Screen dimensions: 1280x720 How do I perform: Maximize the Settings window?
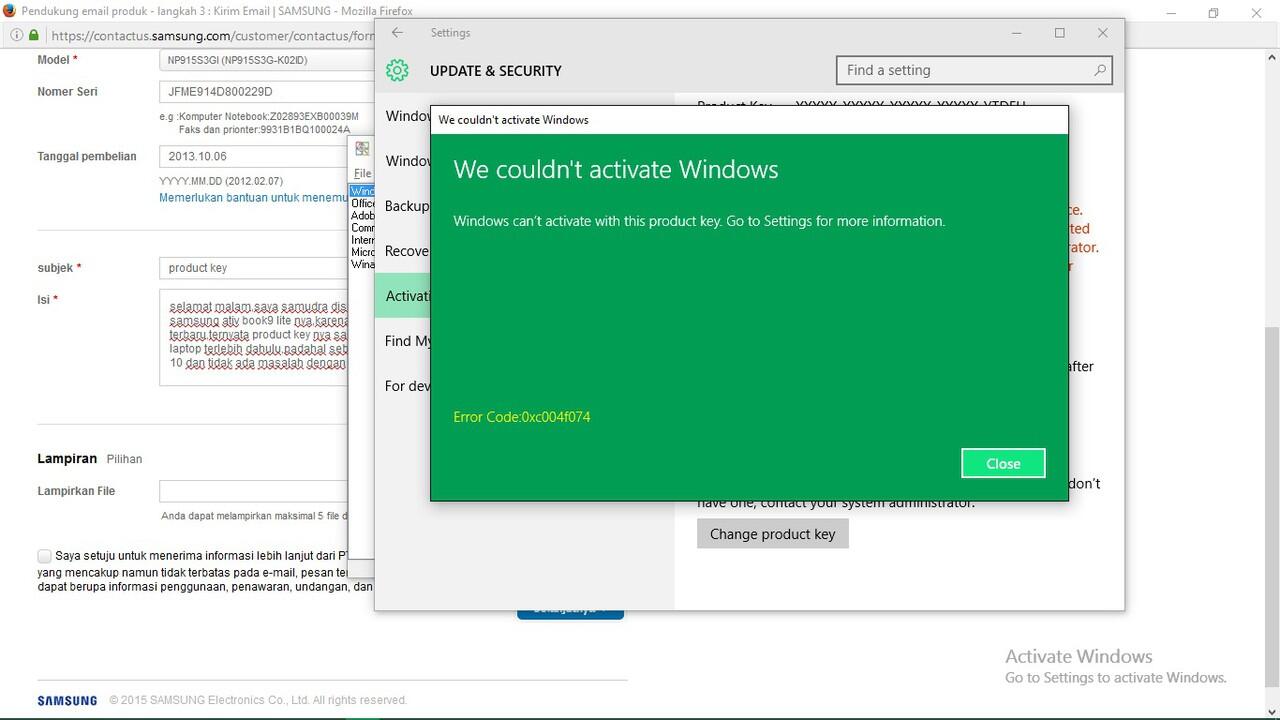point(1060,33)
